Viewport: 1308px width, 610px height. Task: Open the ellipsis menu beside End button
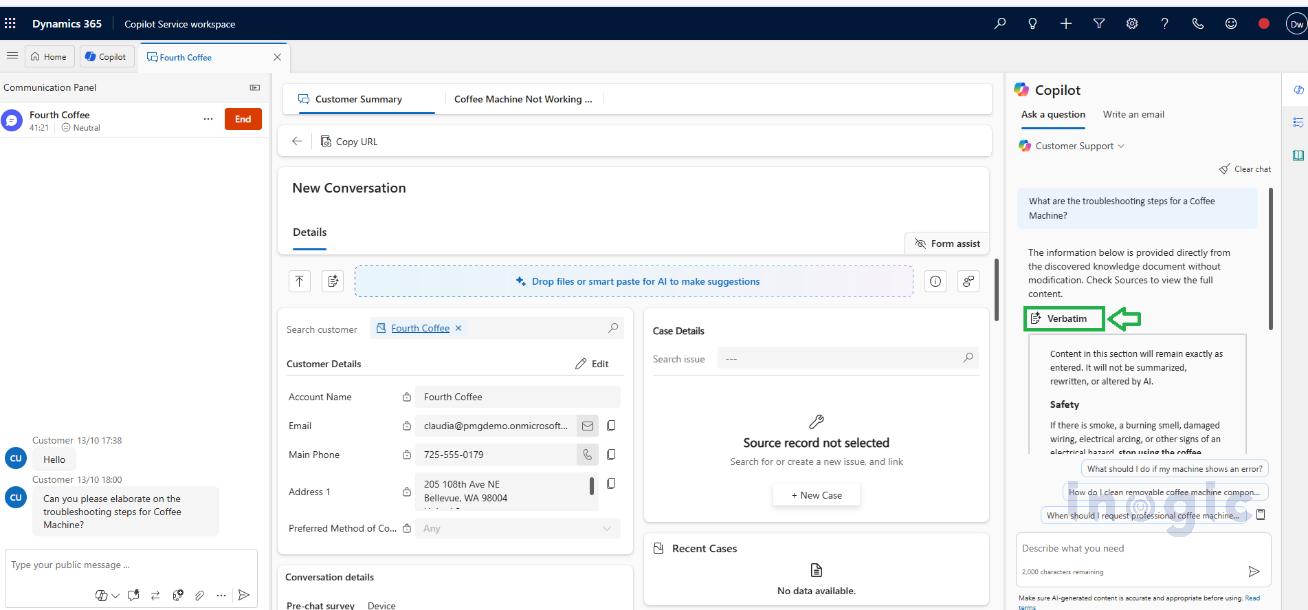[208, 119]
